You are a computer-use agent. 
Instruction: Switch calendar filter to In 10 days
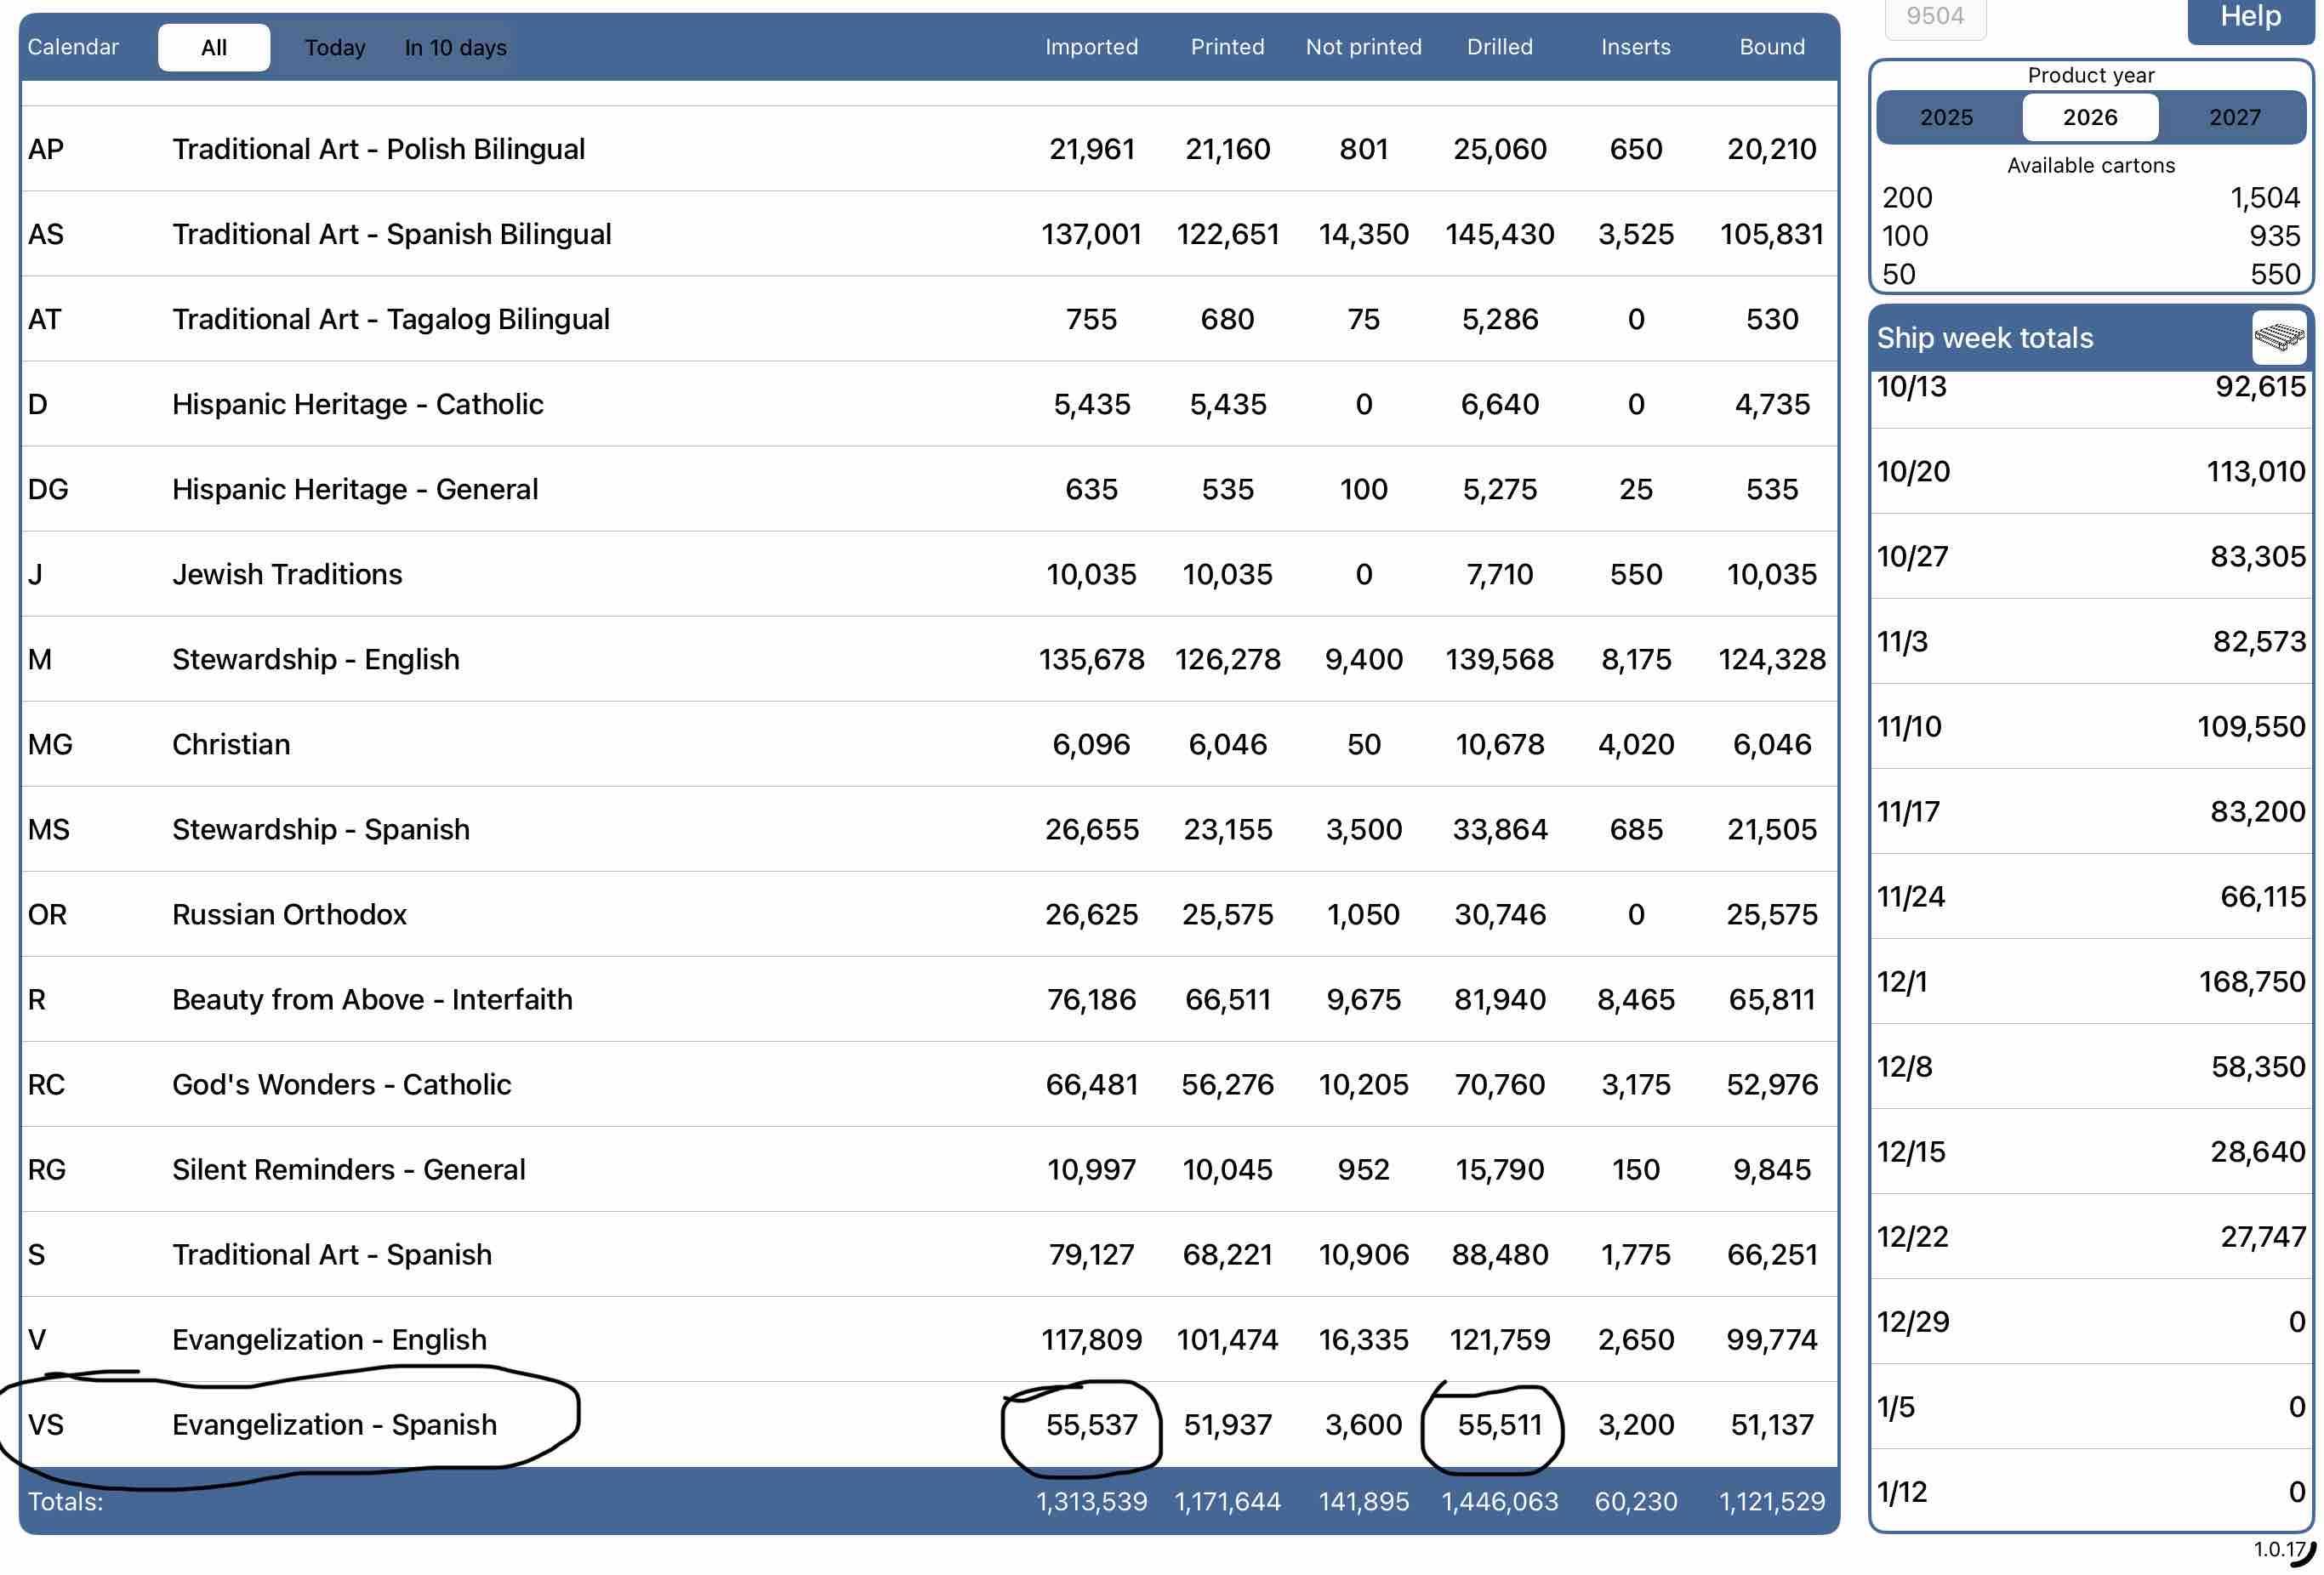click(455, 48)
